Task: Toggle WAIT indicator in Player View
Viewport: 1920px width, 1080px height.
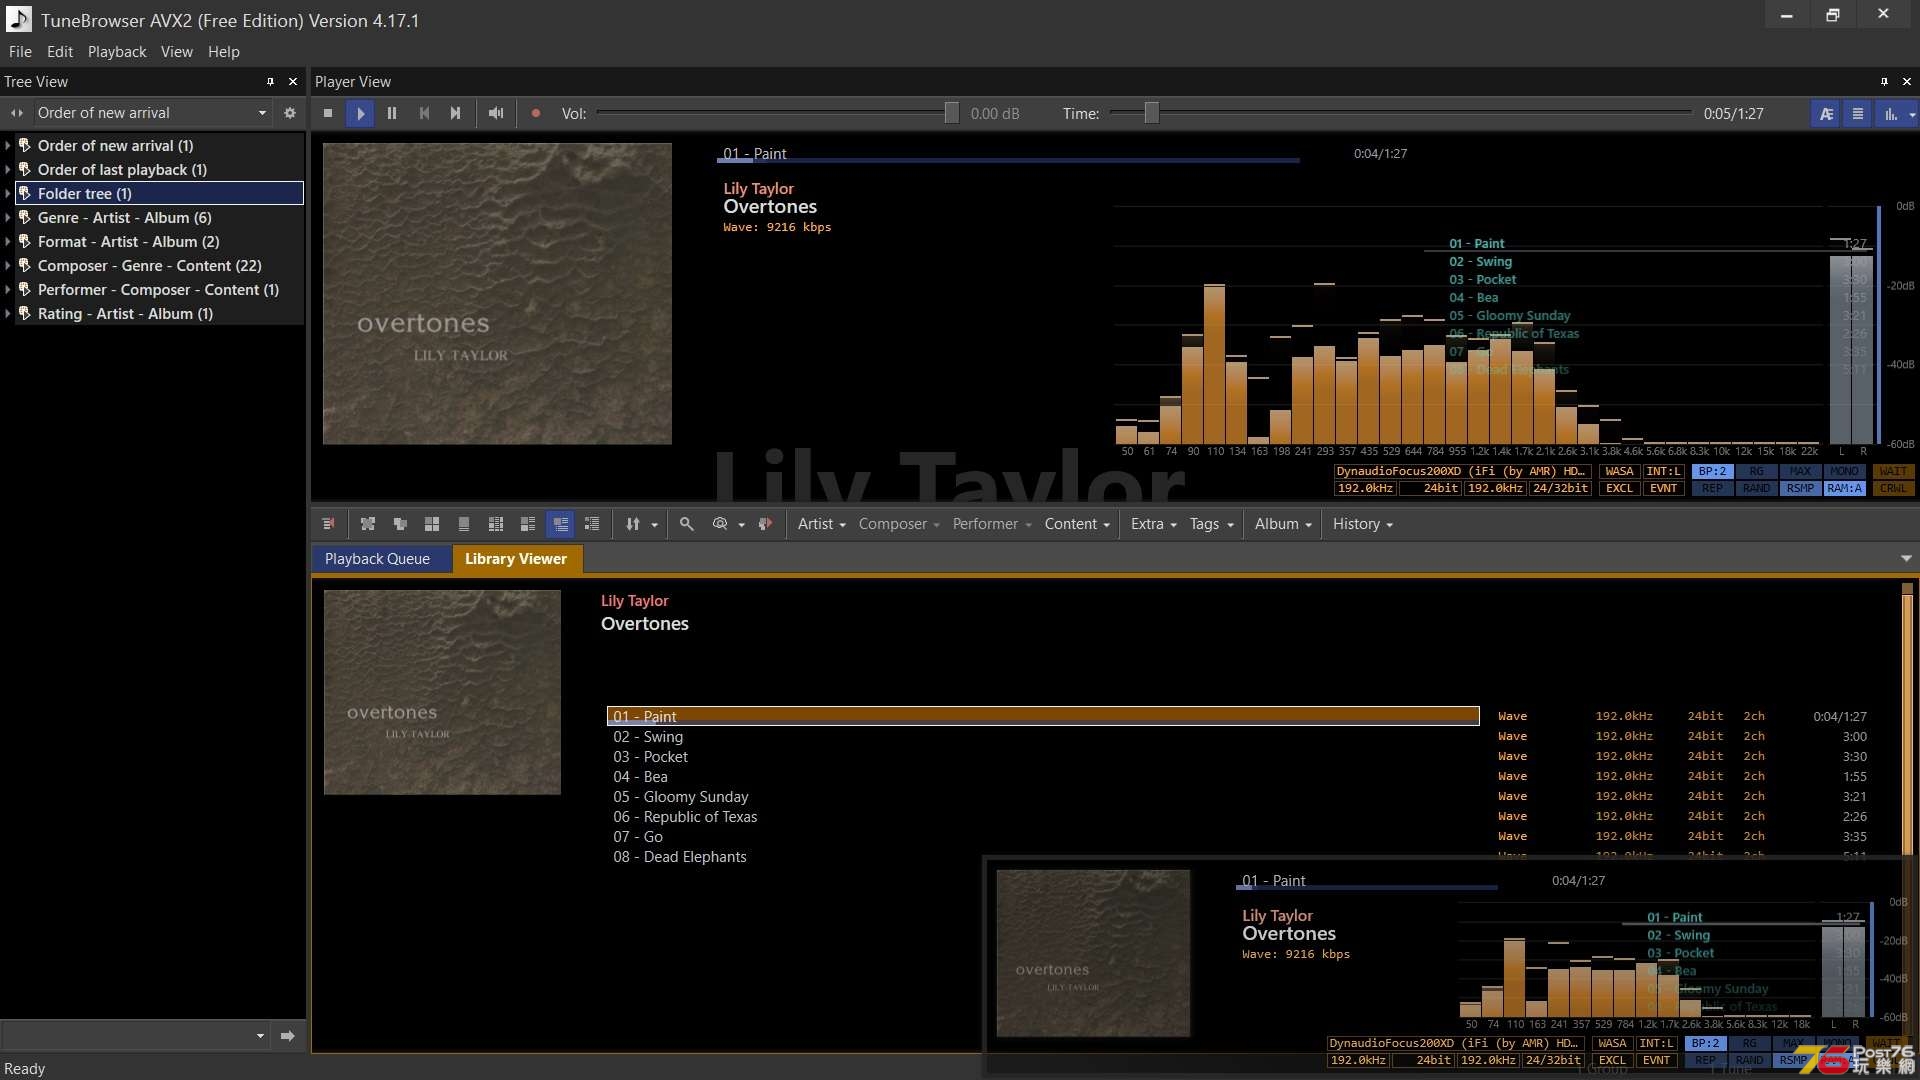Action: click(x=1892, y=472)
